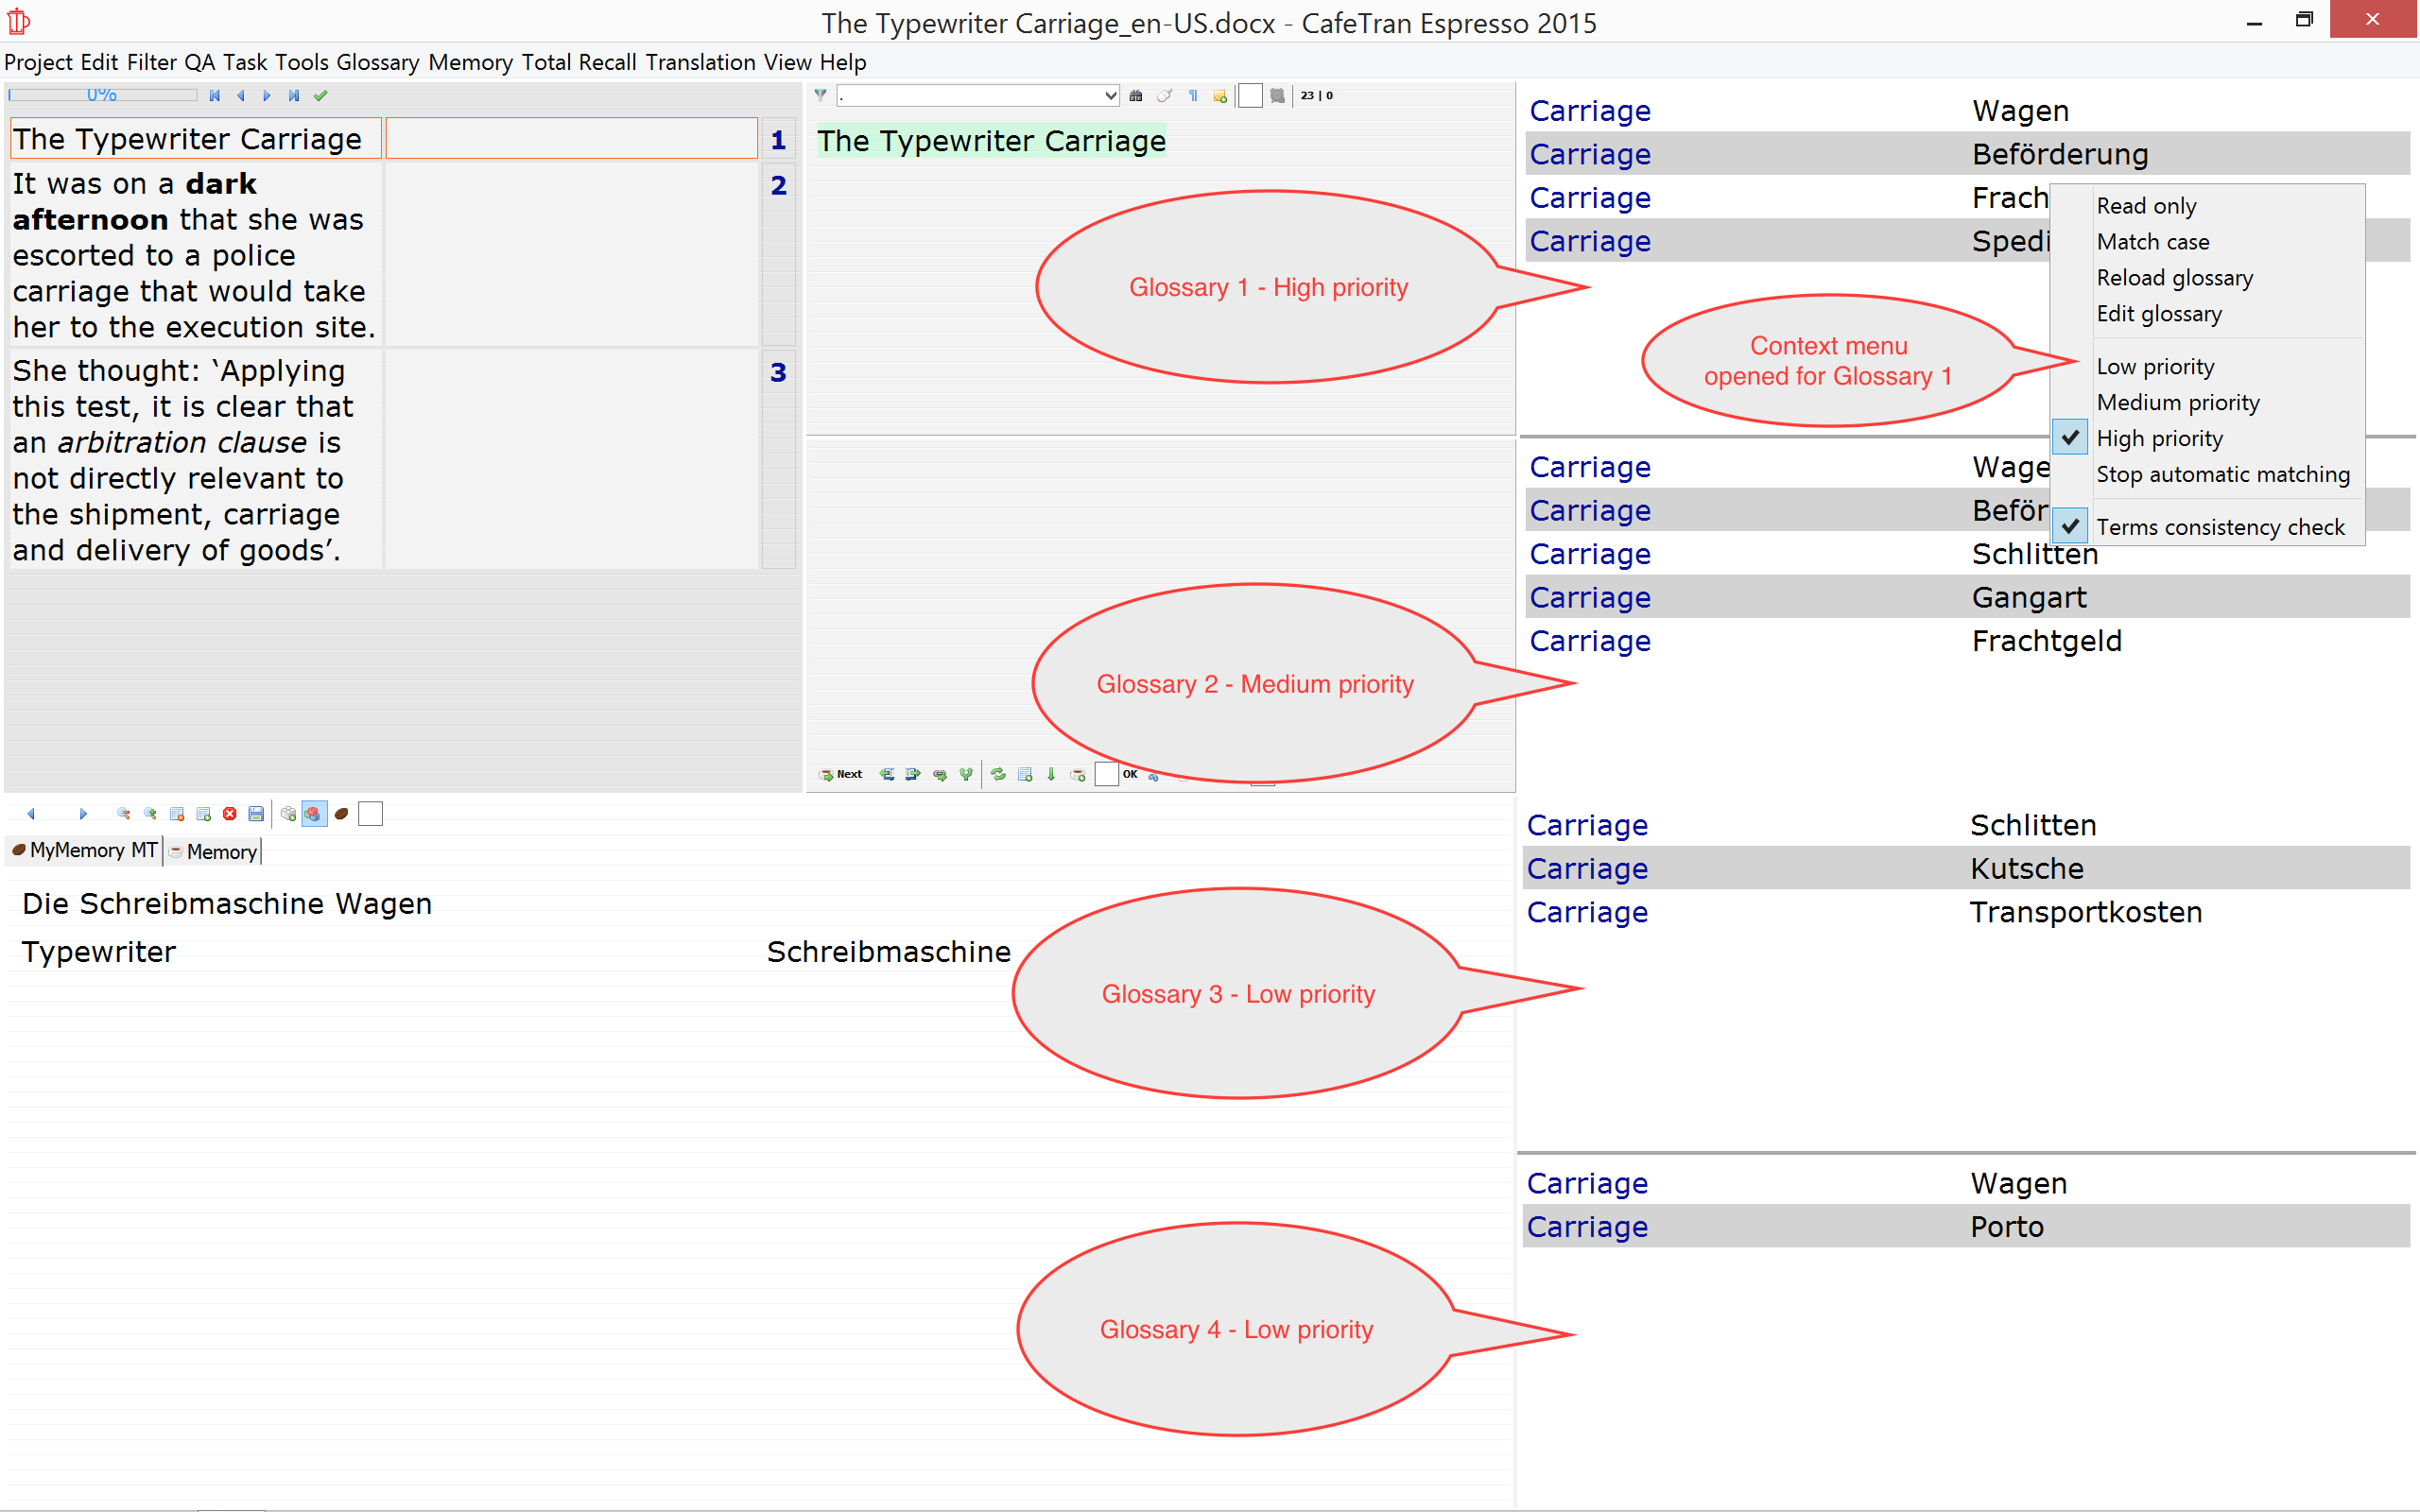This screenshot has height=1512, width=2420.
Task: Switch to the MyMemory MT tab
Action: (85, 850)
